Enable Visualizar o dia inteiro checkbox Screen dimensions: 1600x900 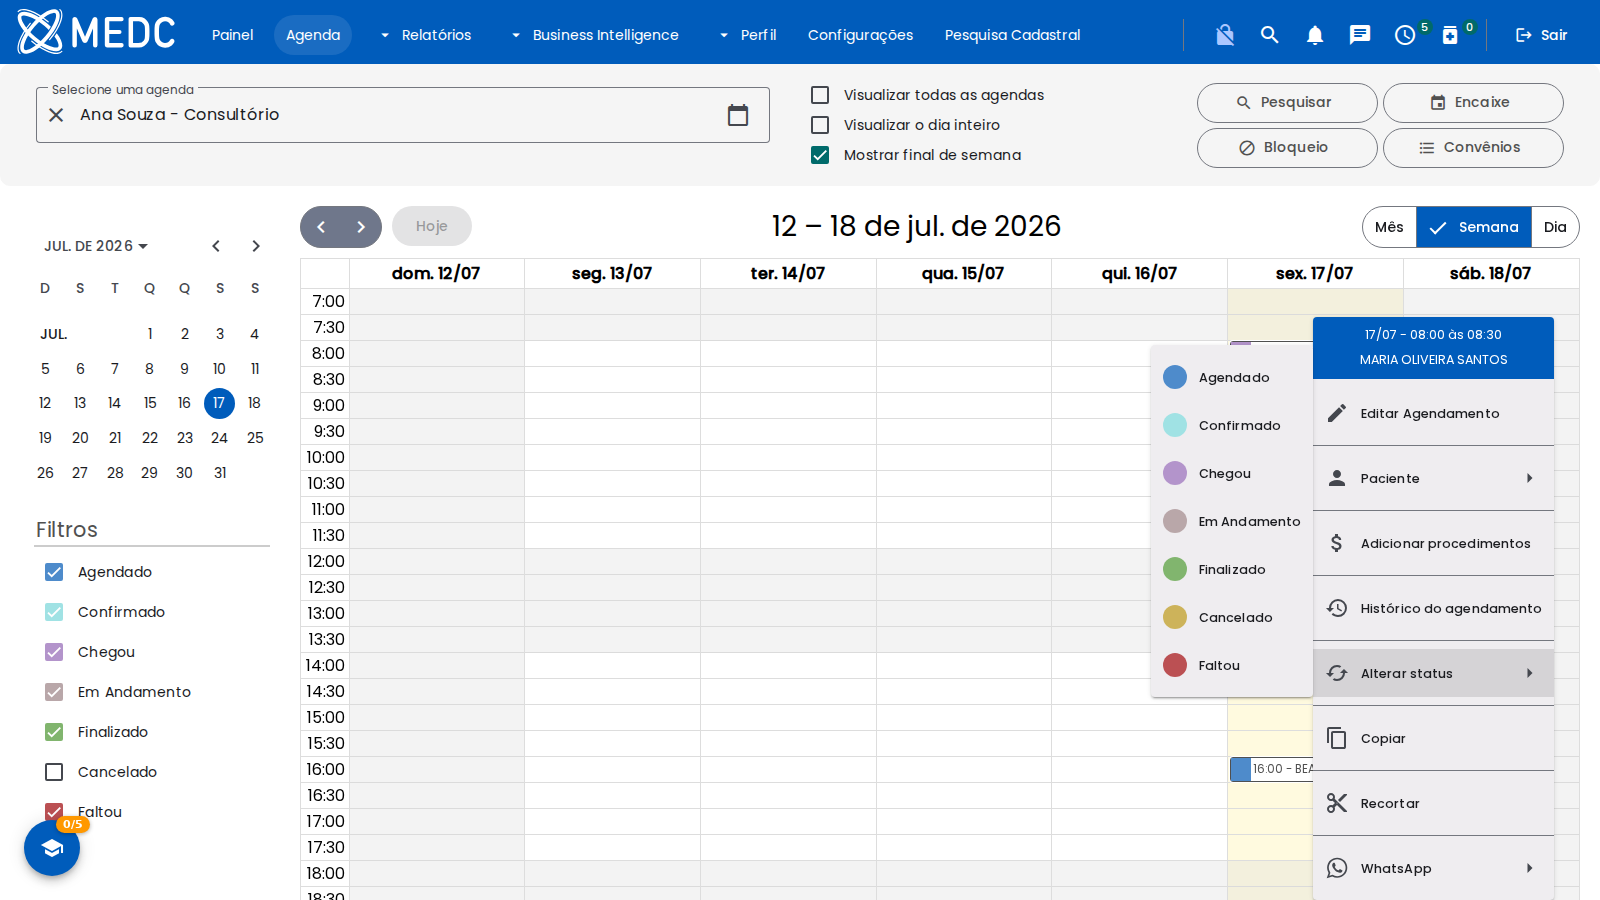point(820,125)
